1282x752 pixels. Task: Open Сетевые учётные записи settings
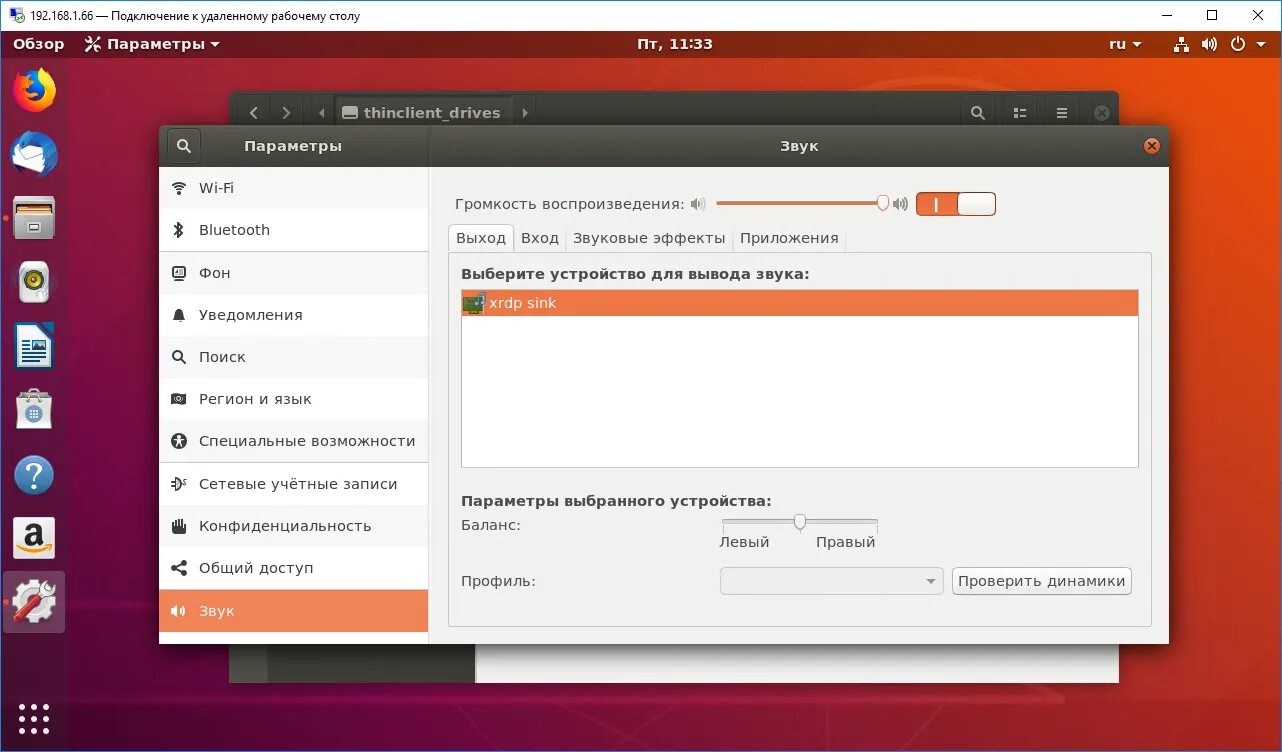(293, 484)
